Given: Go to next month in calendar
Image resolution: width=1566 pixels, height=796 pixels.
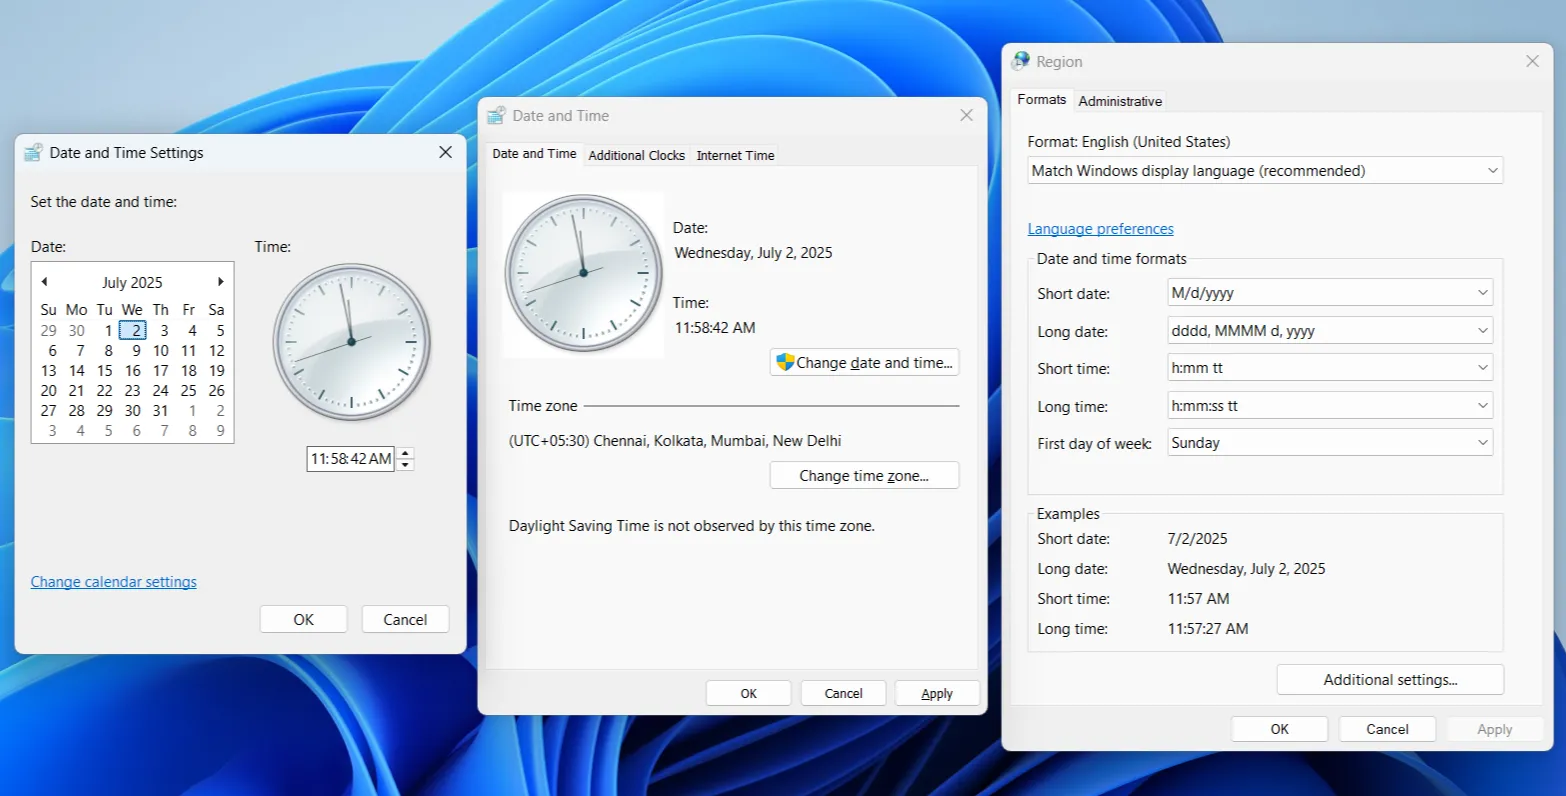Looking at the screenshot, I should 221,282.
